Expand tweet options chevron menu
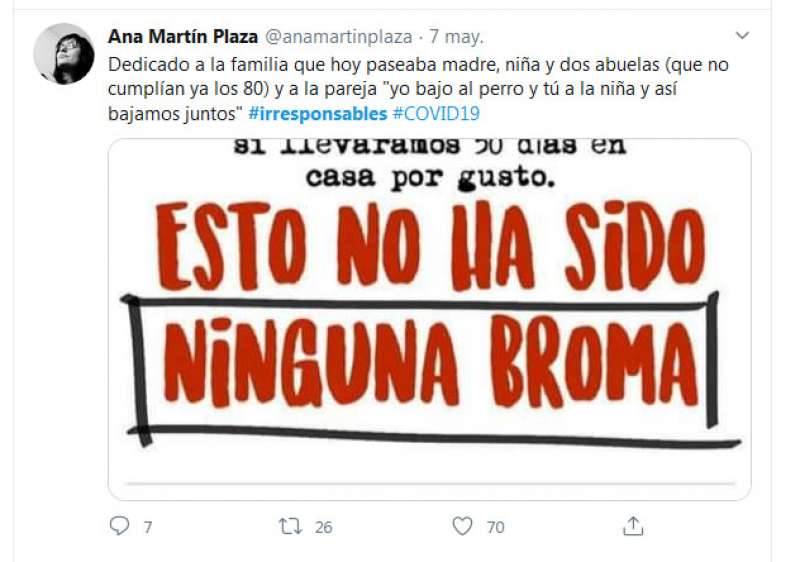Image resolution: width=800 pixels, height=562 pixels. point(742,35)
